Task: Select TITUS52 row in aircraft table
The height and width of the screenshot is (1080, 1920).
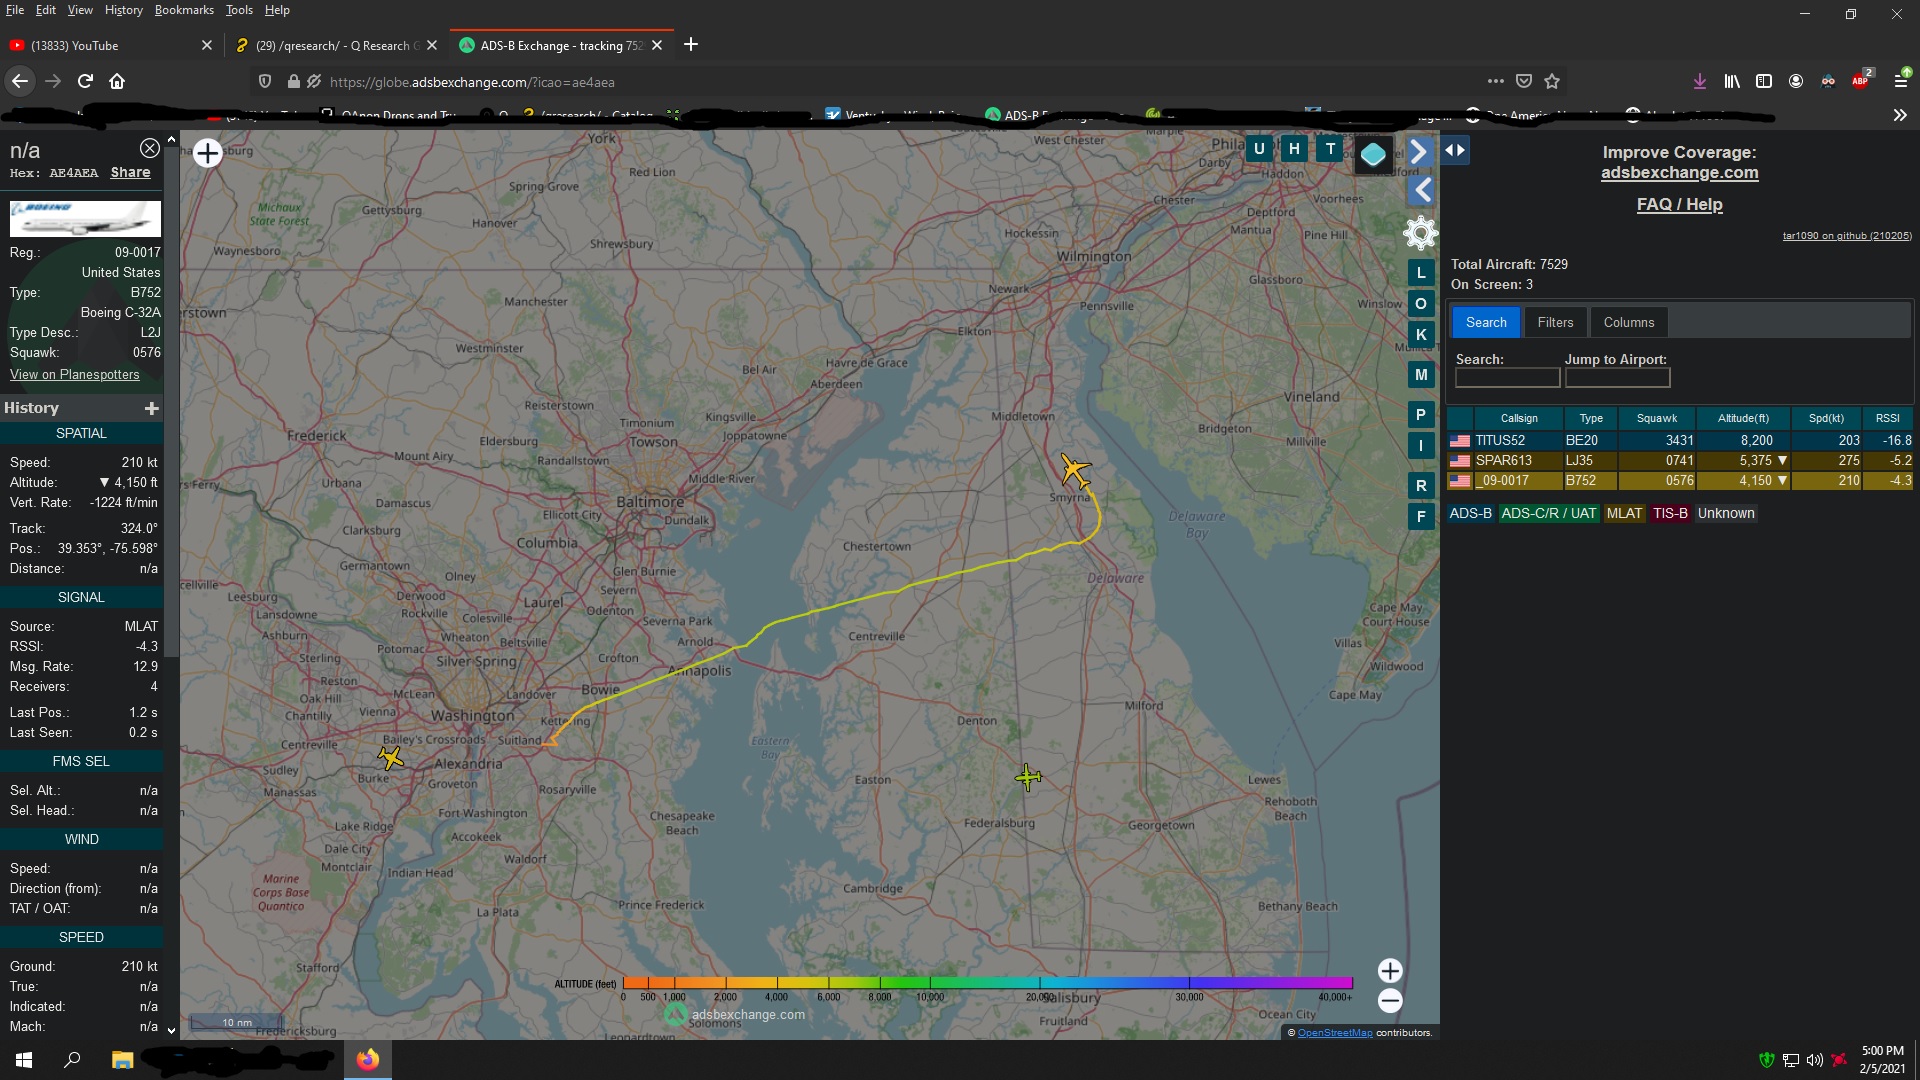Action: coord(1680,440)
